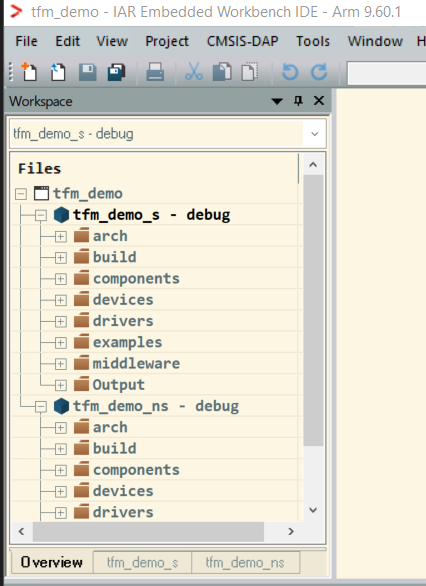Click the Paste toolbar icon

tap(250, 72)
